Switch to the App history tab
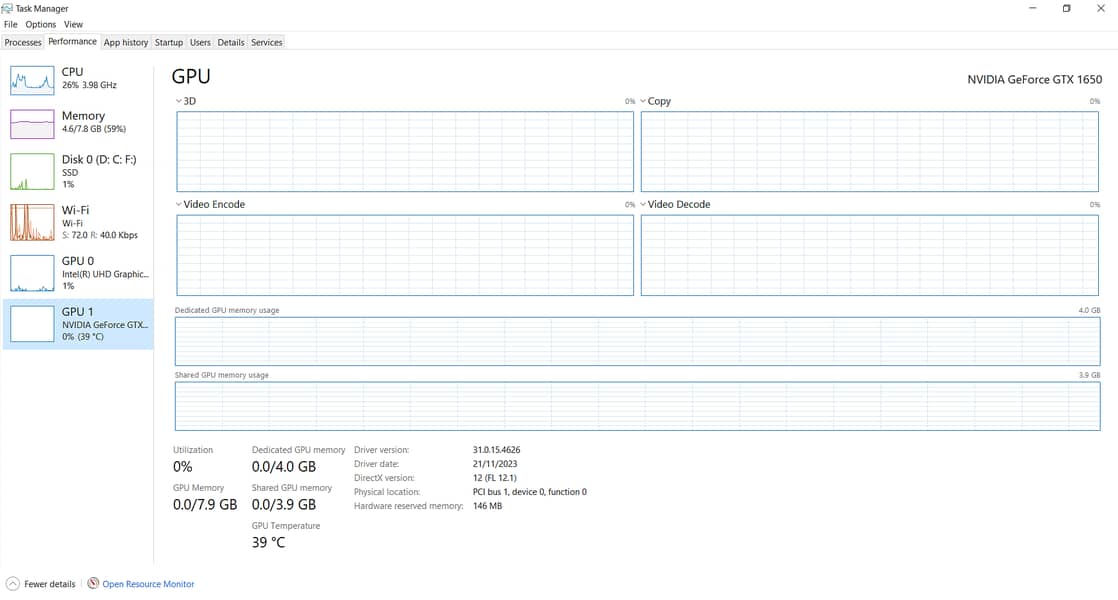1118x600 pixels. pyautogui.click(x=126, y=42)
